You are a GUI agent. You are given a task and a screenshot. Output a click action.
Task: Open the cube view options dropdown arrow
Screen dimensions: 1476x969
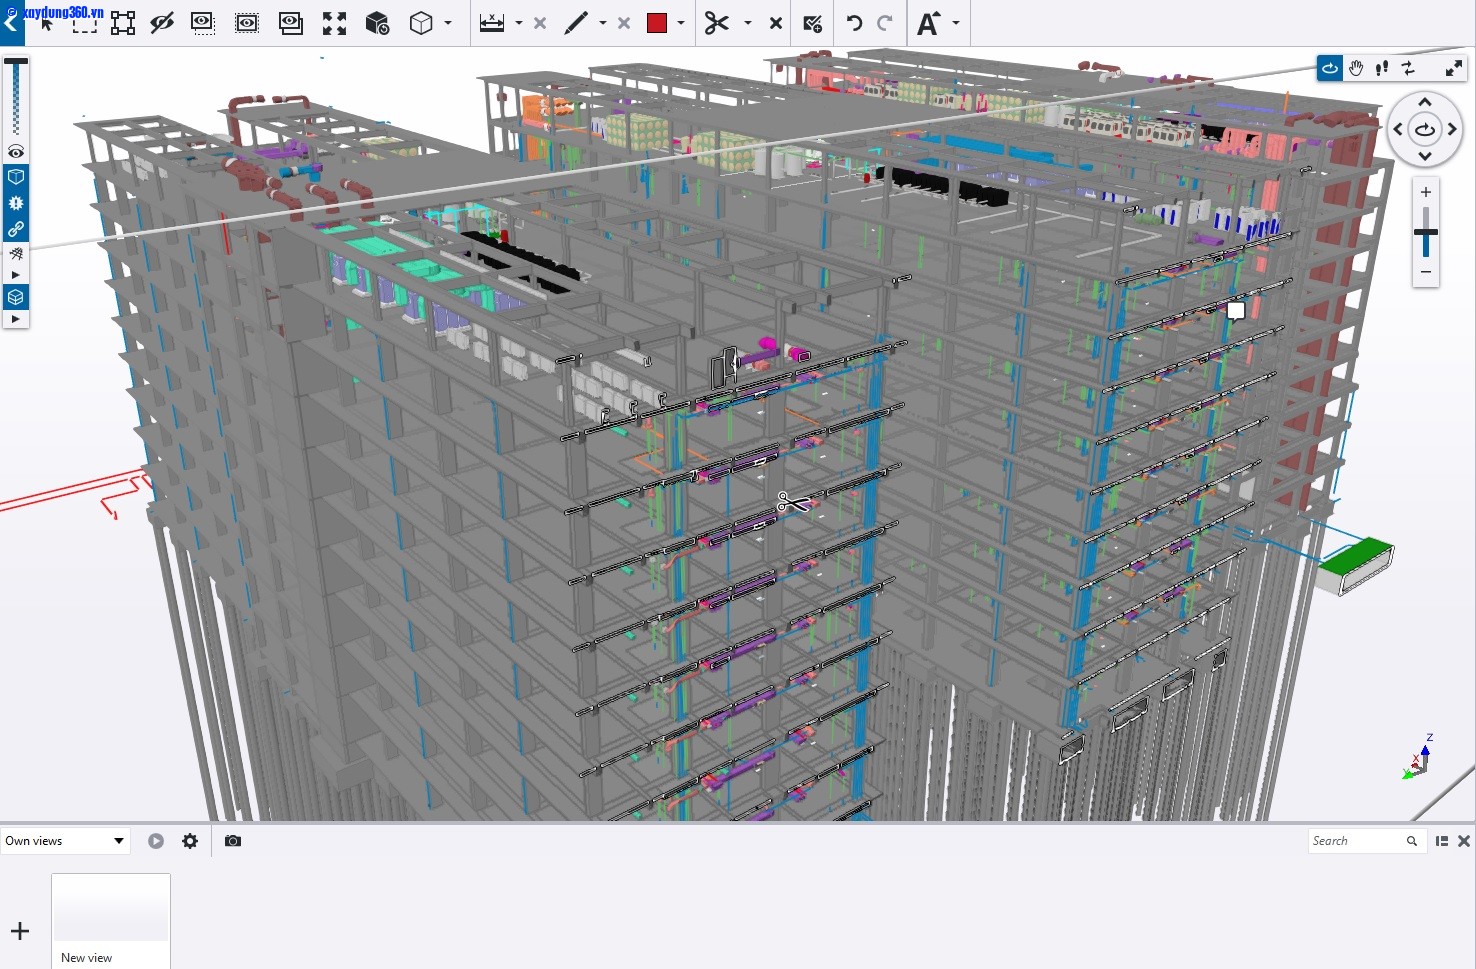(x=448, y=23)
